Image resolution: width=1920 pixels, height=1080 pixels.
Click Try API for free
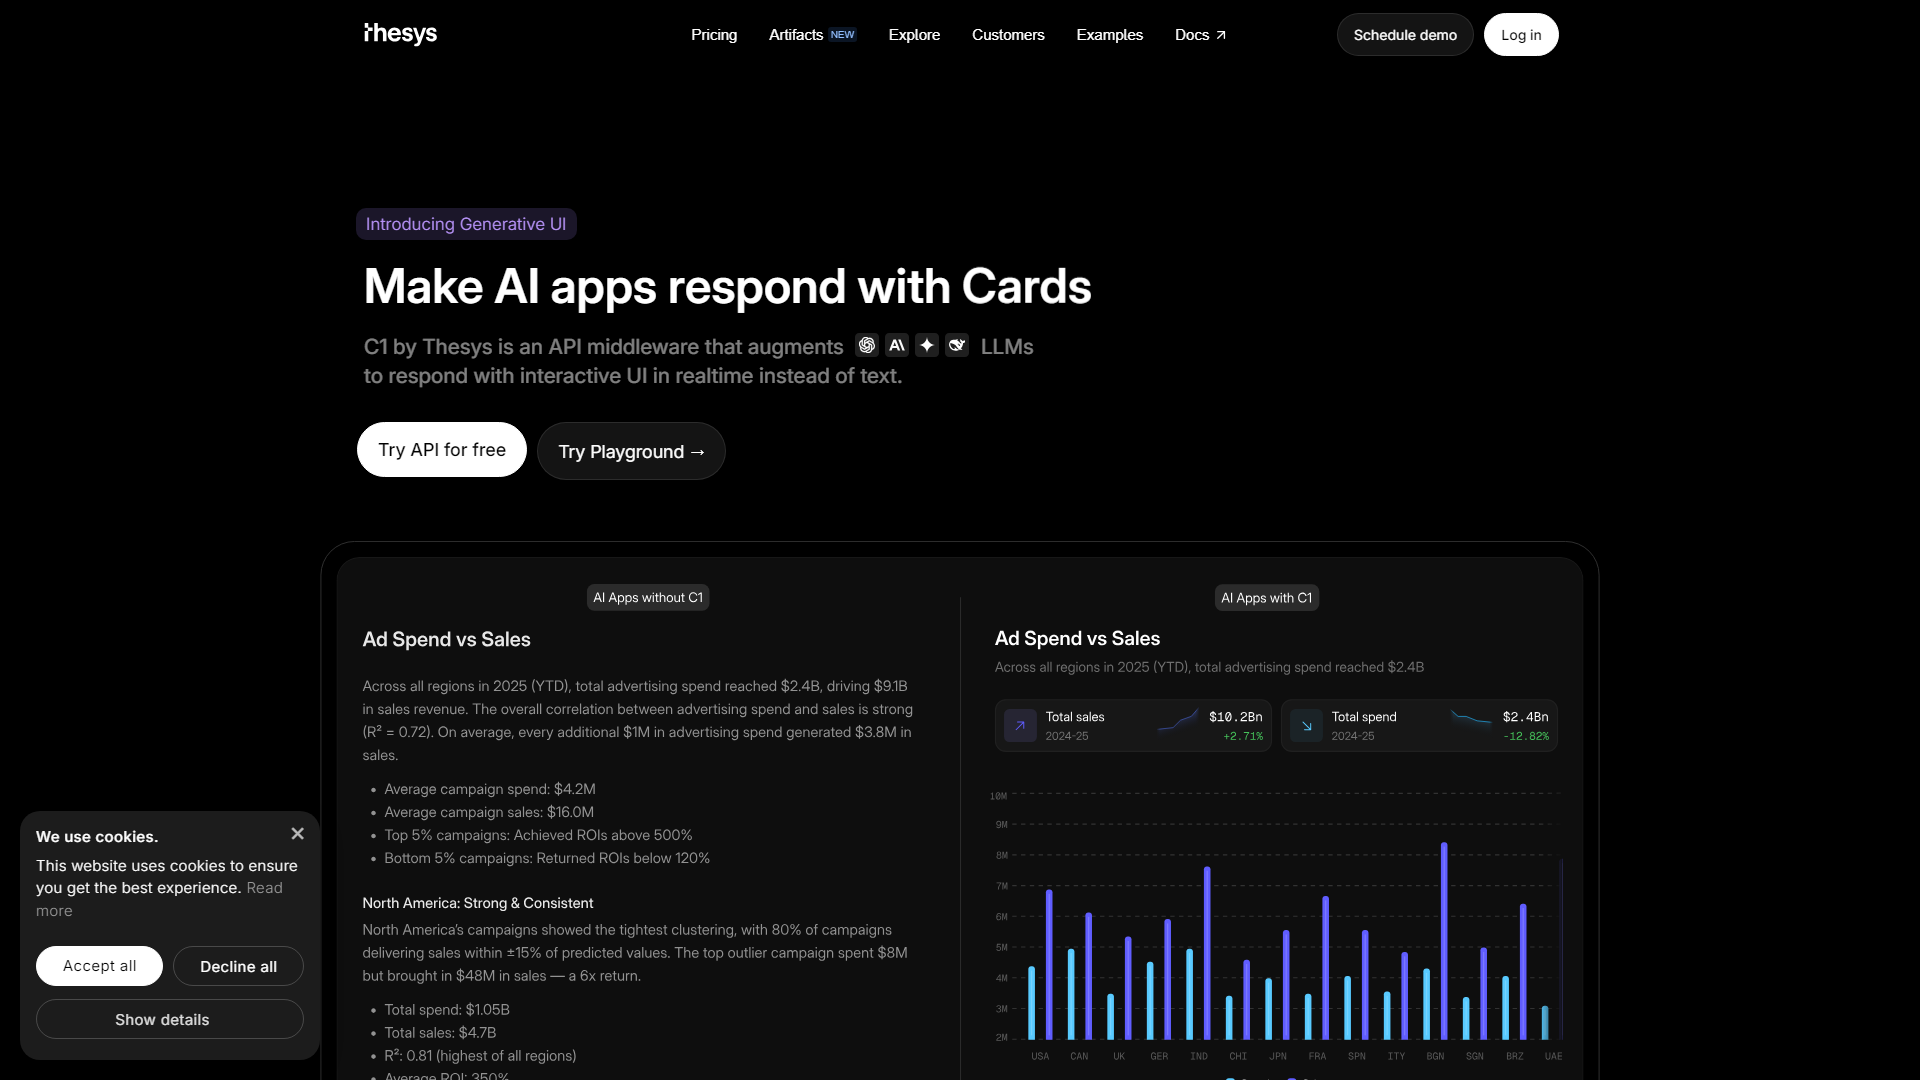(442, 450)
